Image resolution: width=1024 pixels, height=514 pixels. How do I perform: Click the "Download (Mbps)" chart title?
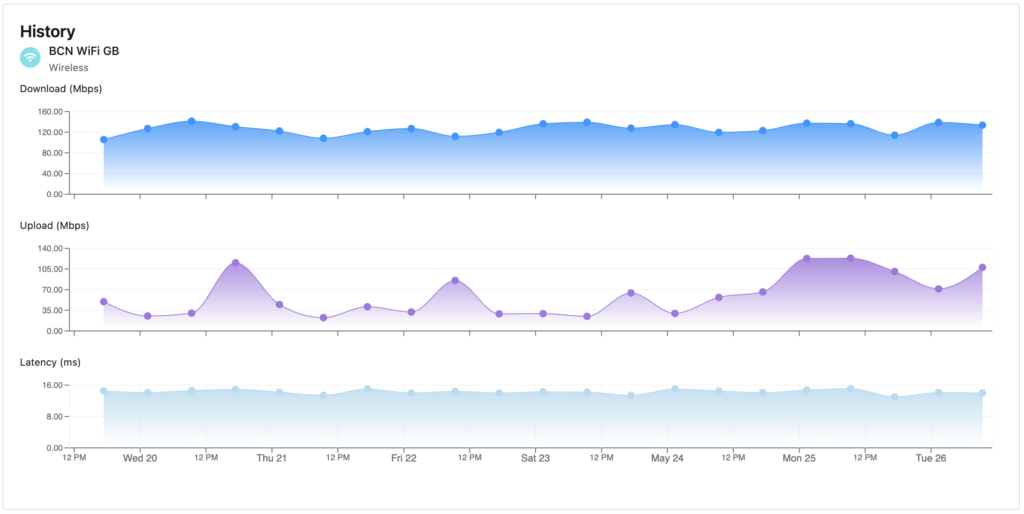pyautogui.click(x=61, y=88)
